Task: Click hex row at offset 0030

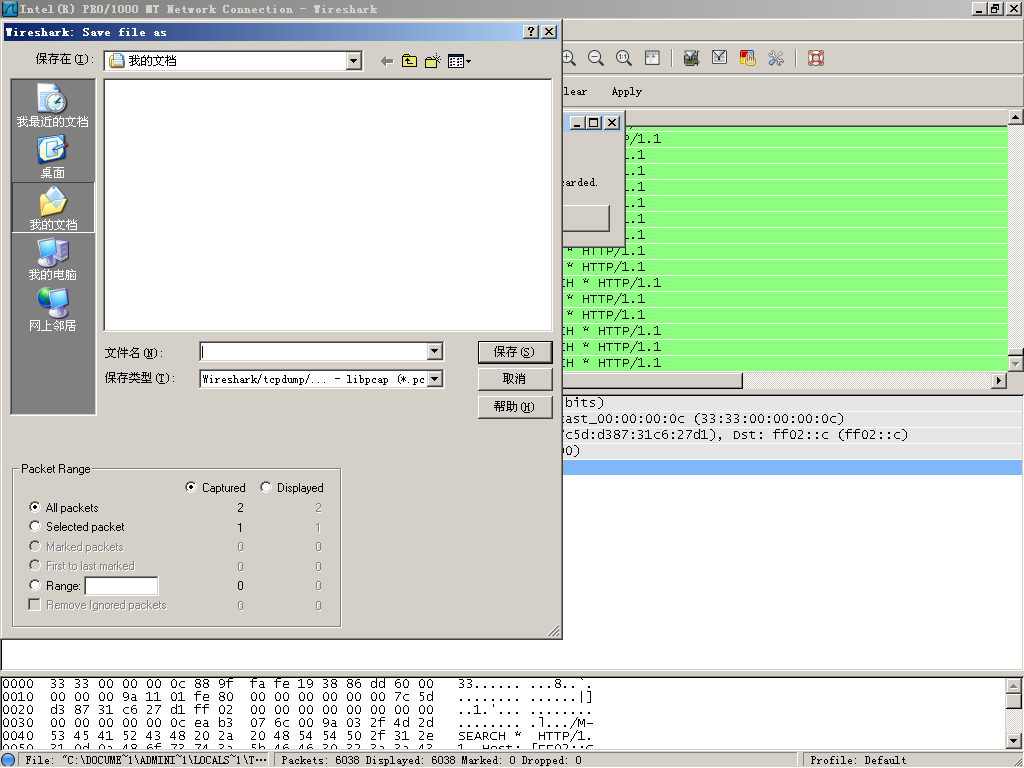Action: [x=297, y=722]
